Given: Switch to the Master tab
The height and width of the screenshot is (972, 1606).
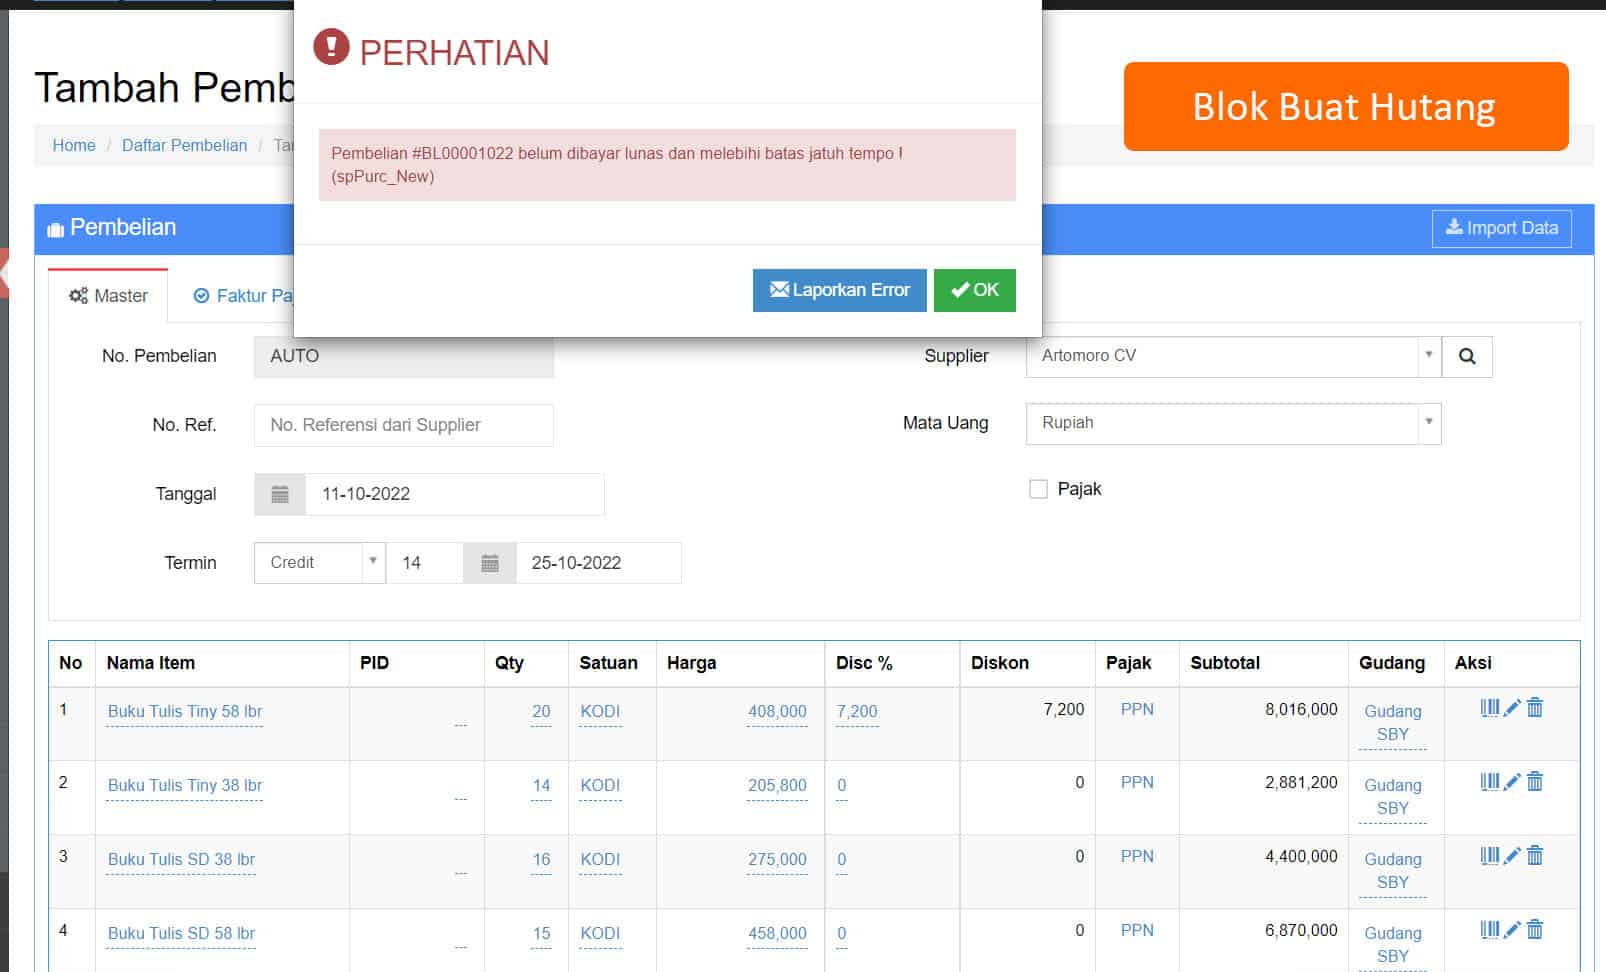Looking at the screenshot, I should [108, 296].
